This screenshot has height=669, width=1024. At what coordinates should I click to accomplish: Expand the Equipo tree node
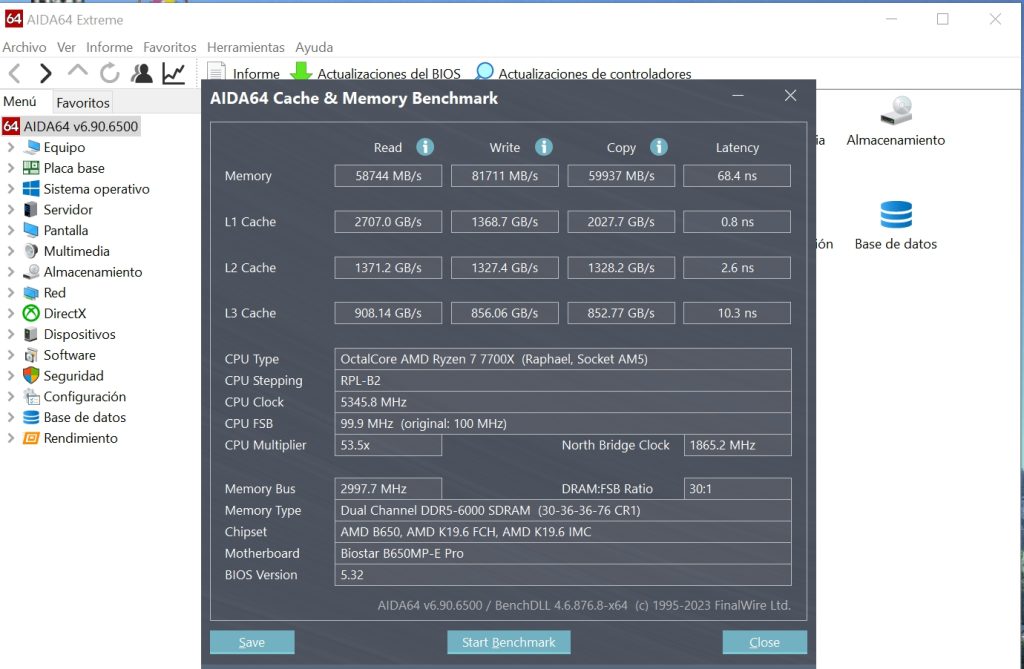point(10,148)
